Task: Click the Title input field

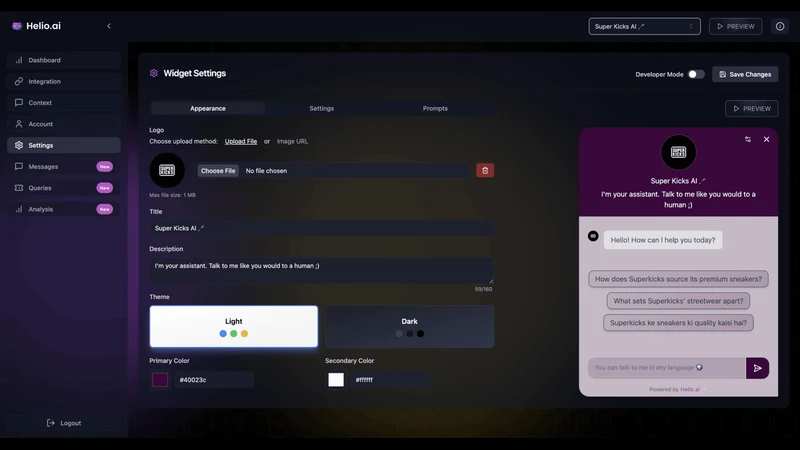Action: 321,228
